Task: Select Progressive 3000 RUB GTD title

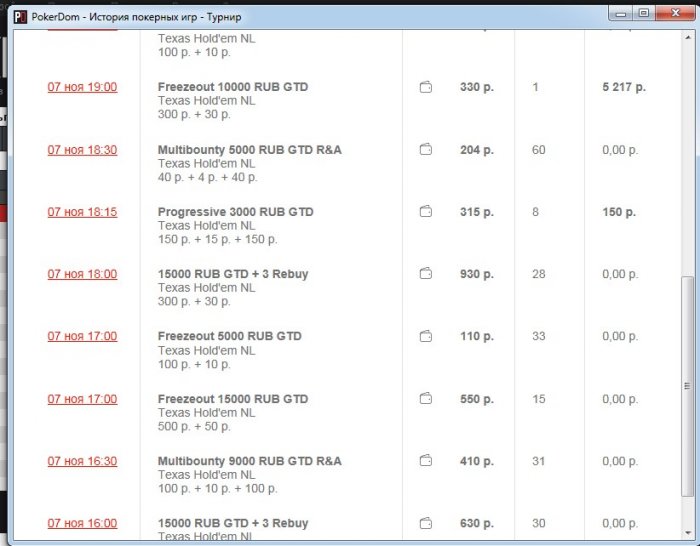Action: pos(236,212)
